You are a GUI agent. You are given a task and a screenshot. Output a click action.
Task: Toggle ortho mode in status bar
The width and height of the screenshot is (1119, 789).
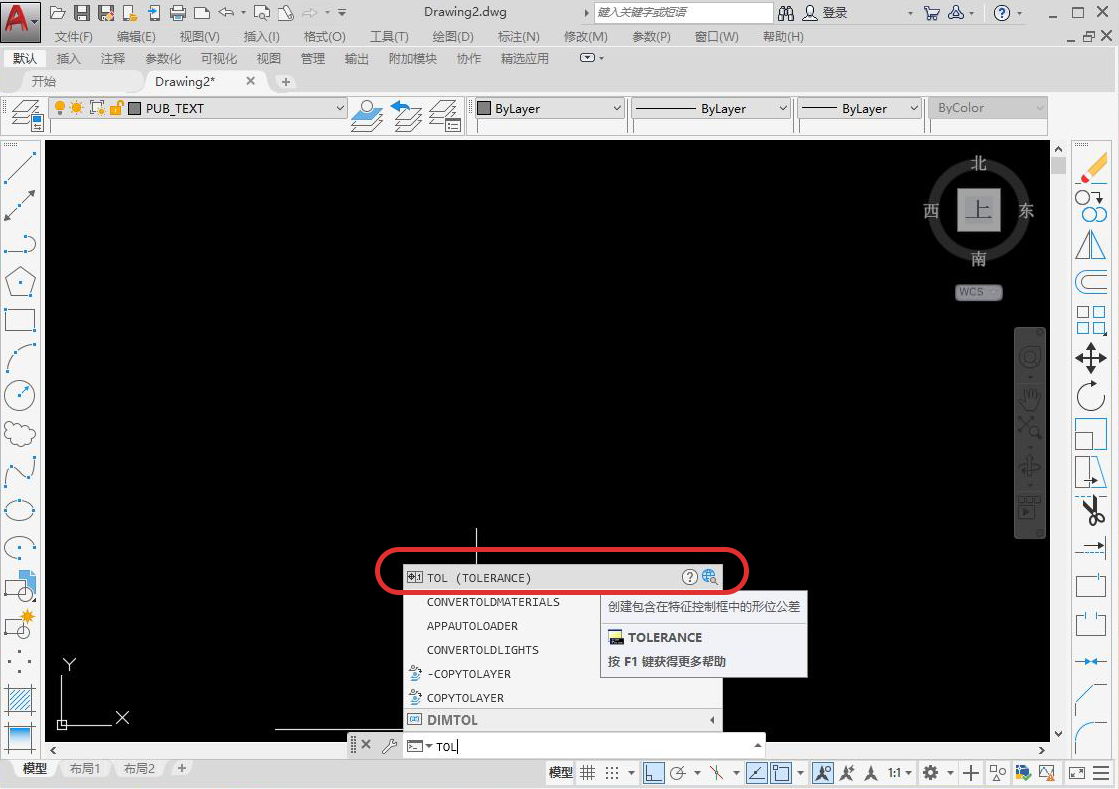(x=654, y=773)
